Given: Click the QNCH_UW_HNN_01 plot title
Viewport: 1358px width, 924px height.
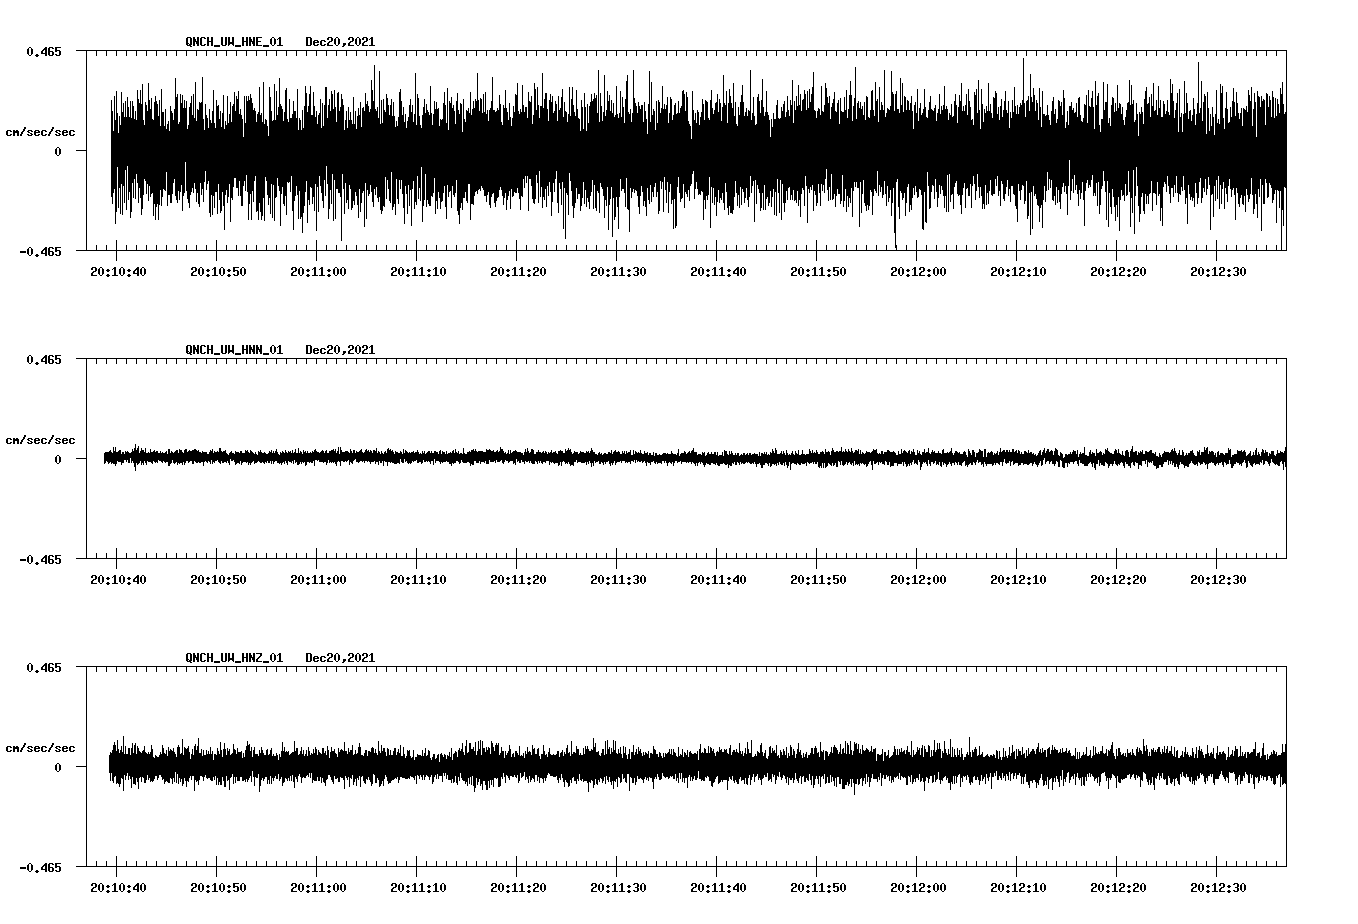Looking at the screenshot, I should [234, 350].
